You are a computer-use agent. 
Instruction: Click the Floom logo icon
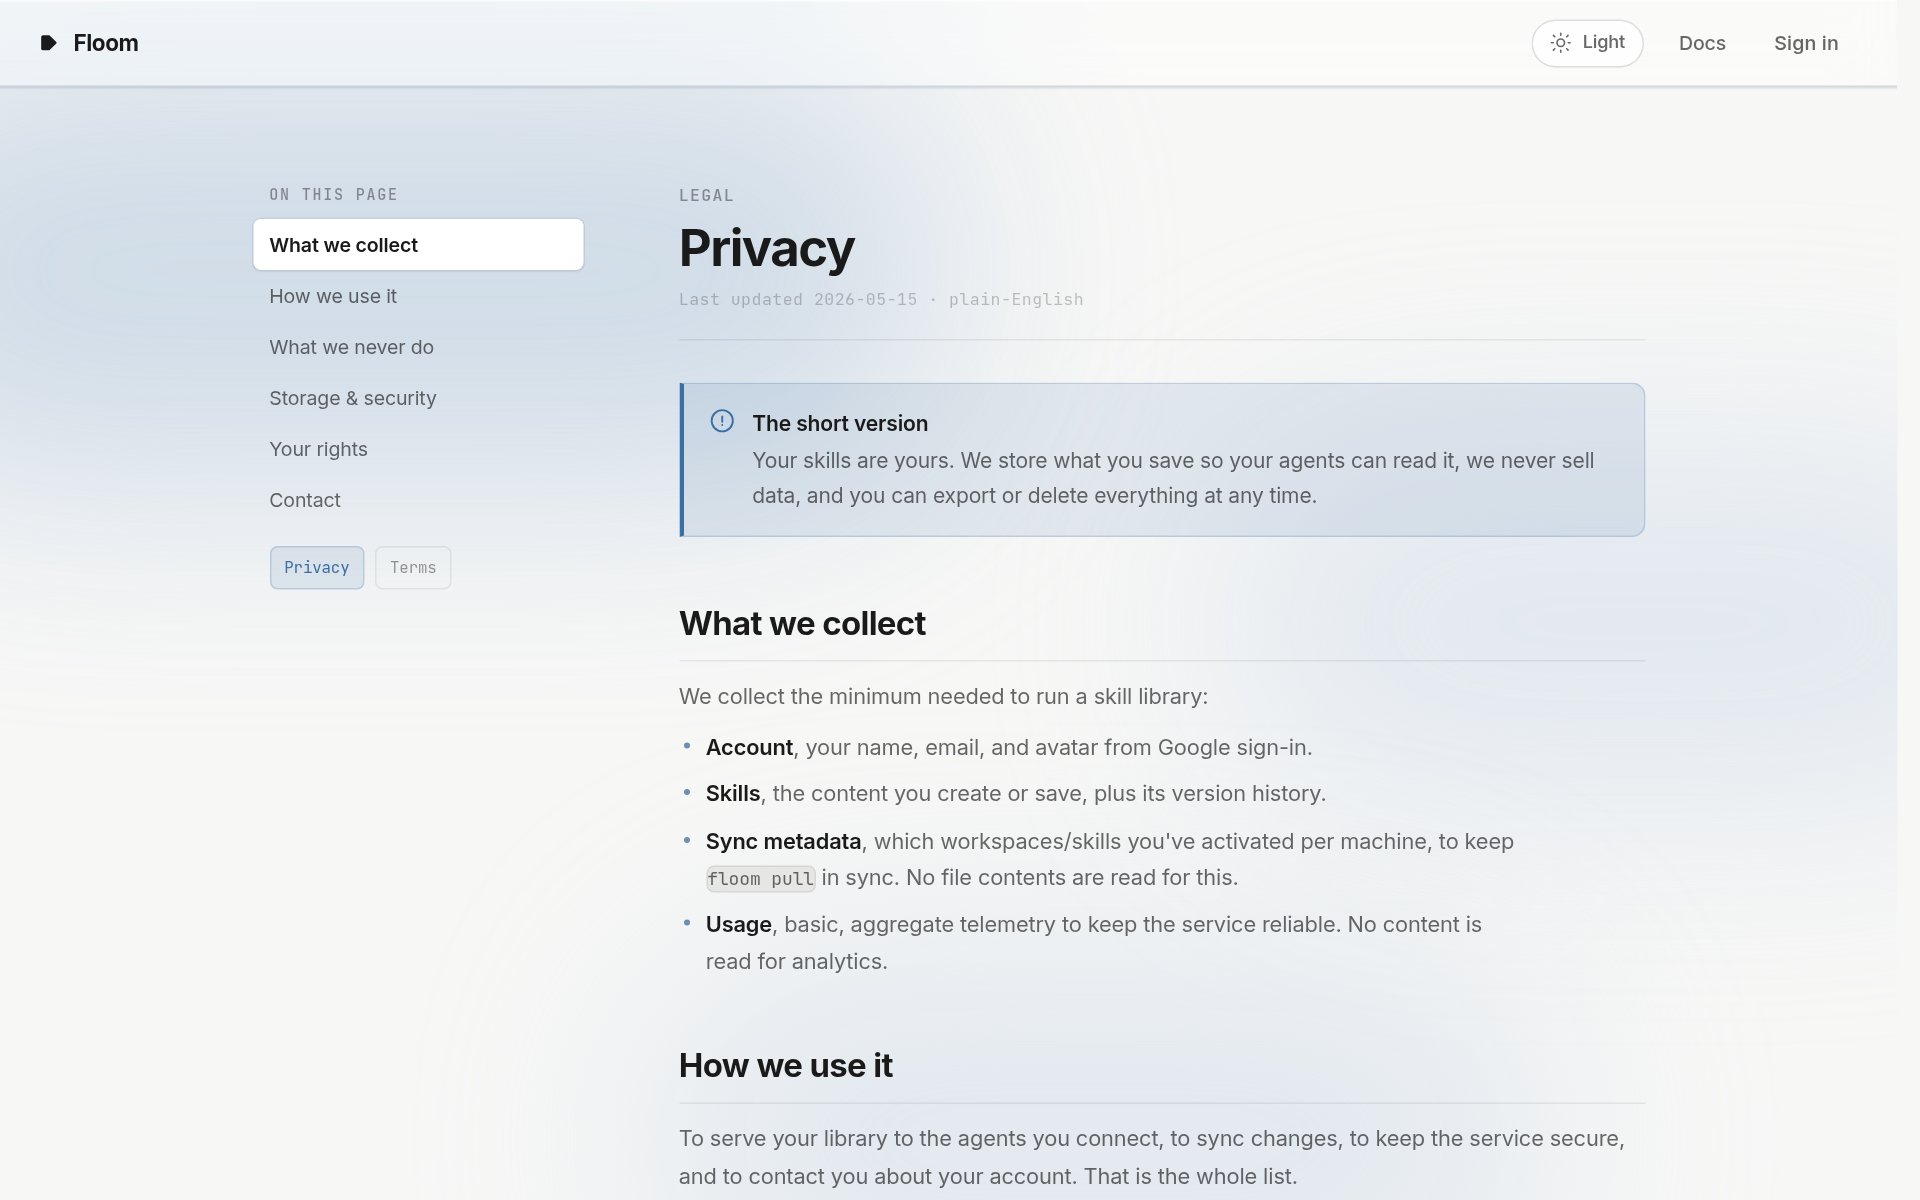click(48, 43)
